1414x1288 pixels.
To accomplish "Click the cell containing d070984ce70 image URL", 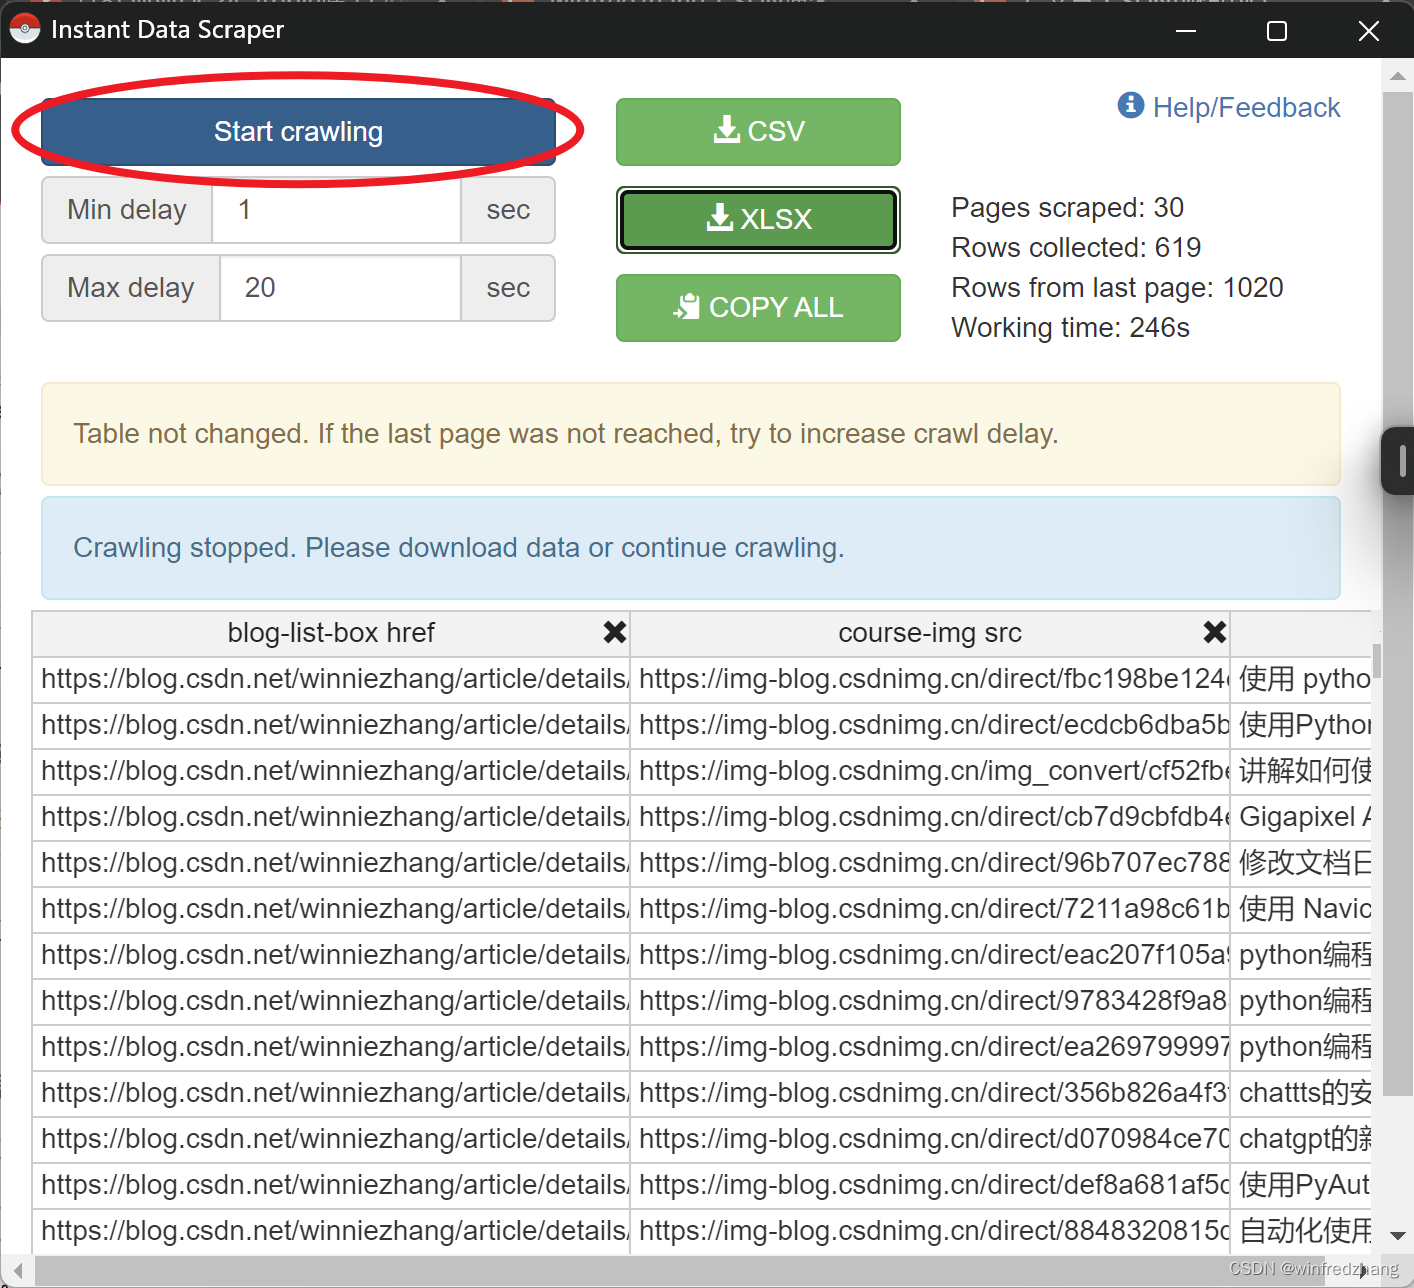I will point(930,1140).
